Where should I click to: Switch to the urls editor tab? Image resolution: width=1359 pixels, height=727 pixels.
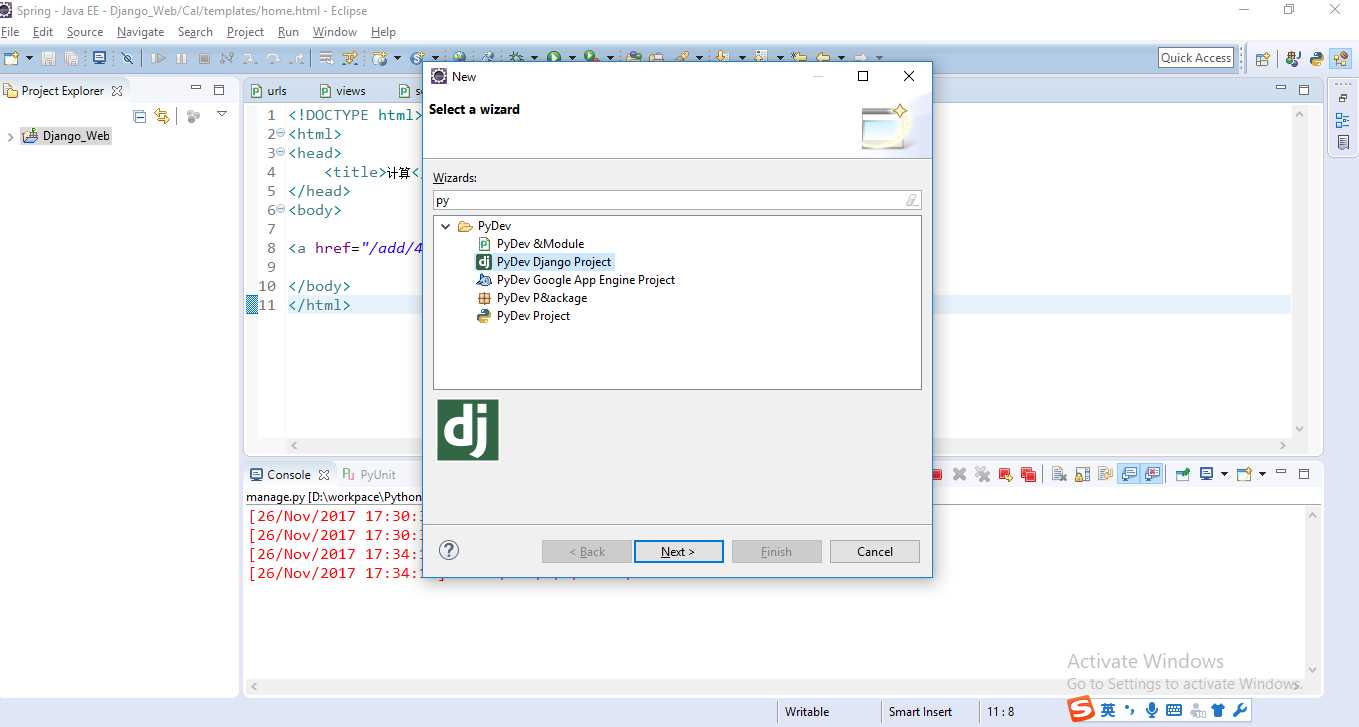point(268,90)
